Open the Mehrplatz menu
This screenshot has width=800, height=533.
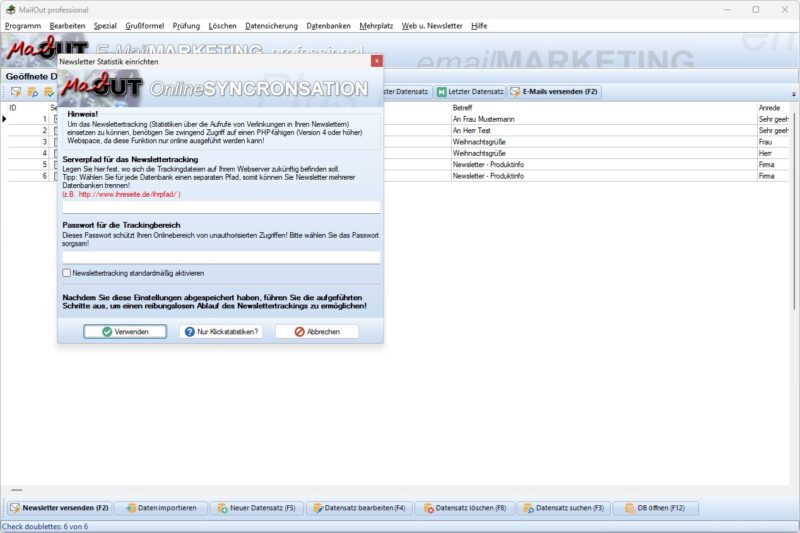376,26
